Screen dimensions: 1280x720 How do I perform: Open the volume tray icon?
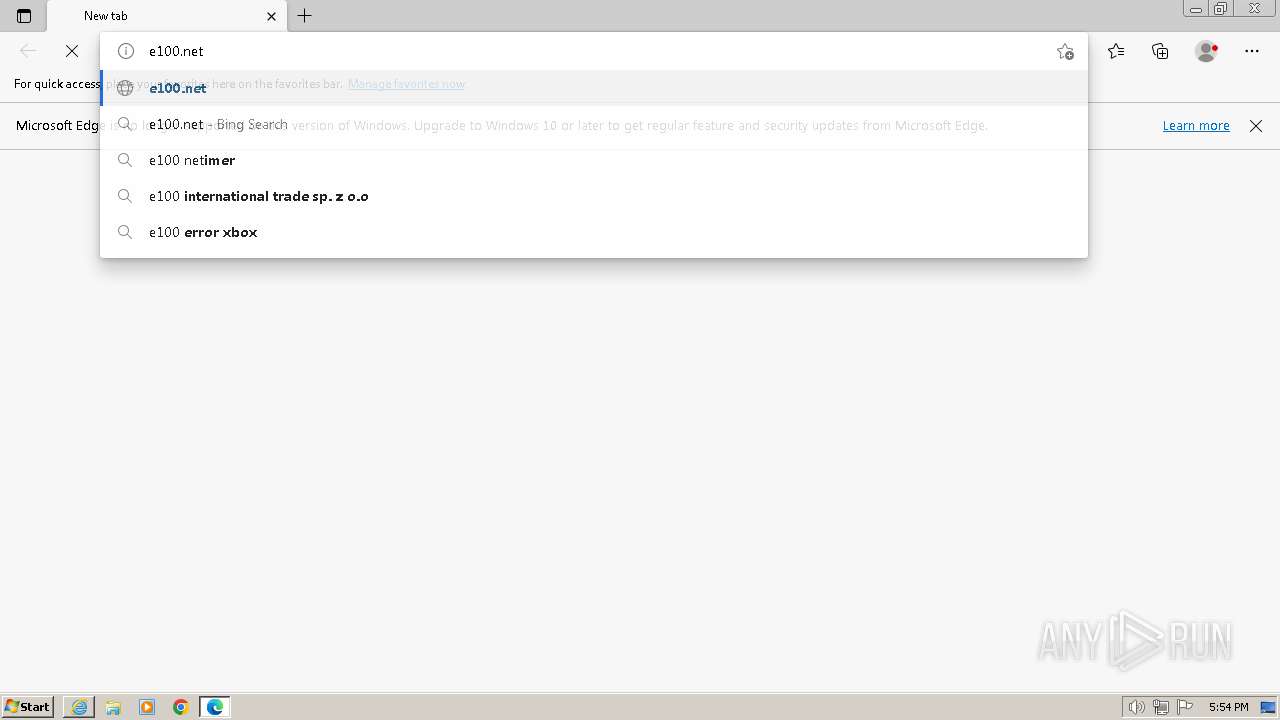(x=1136, y=707)
